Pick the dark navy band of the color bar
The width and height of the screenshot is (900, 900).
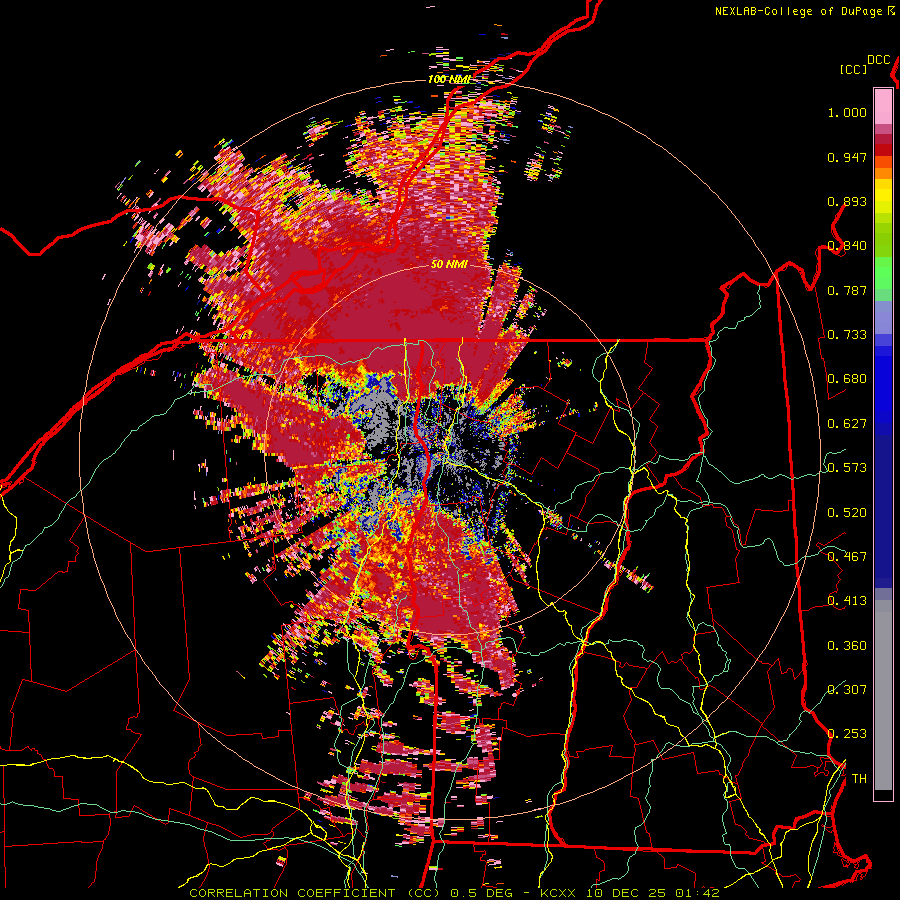pyautogui.click(x=883, y=511)
